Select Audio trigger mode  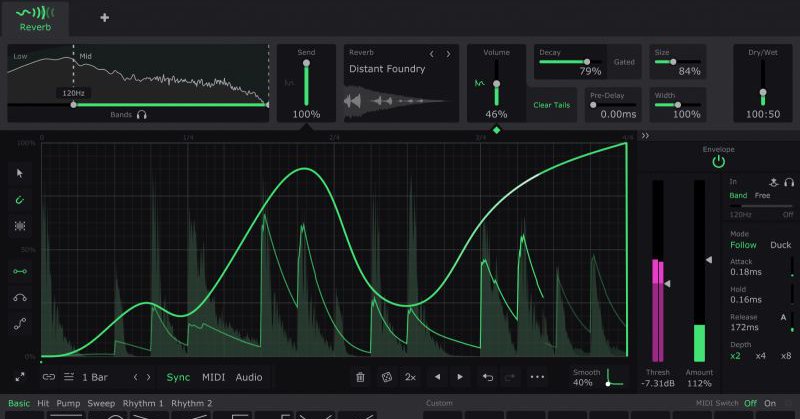coord(249,377)
